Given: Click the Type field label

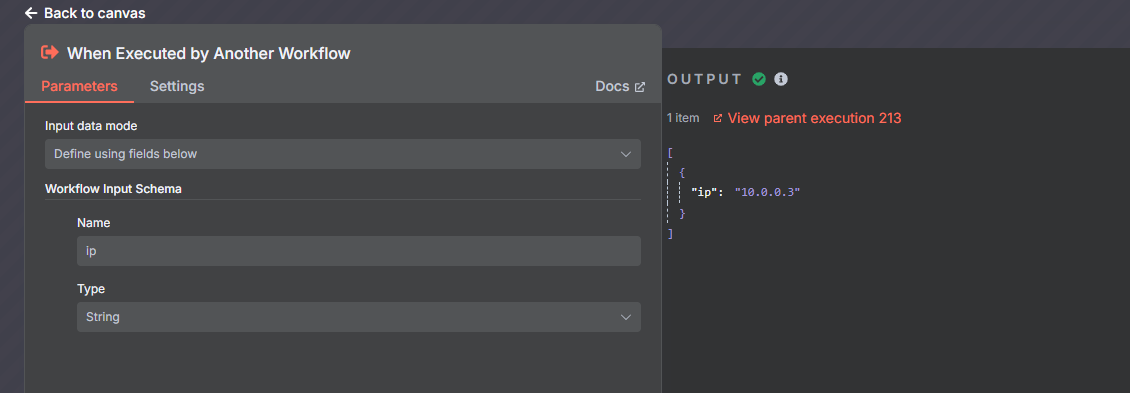Looking at the screenshot, I should (x=91, y=289).
